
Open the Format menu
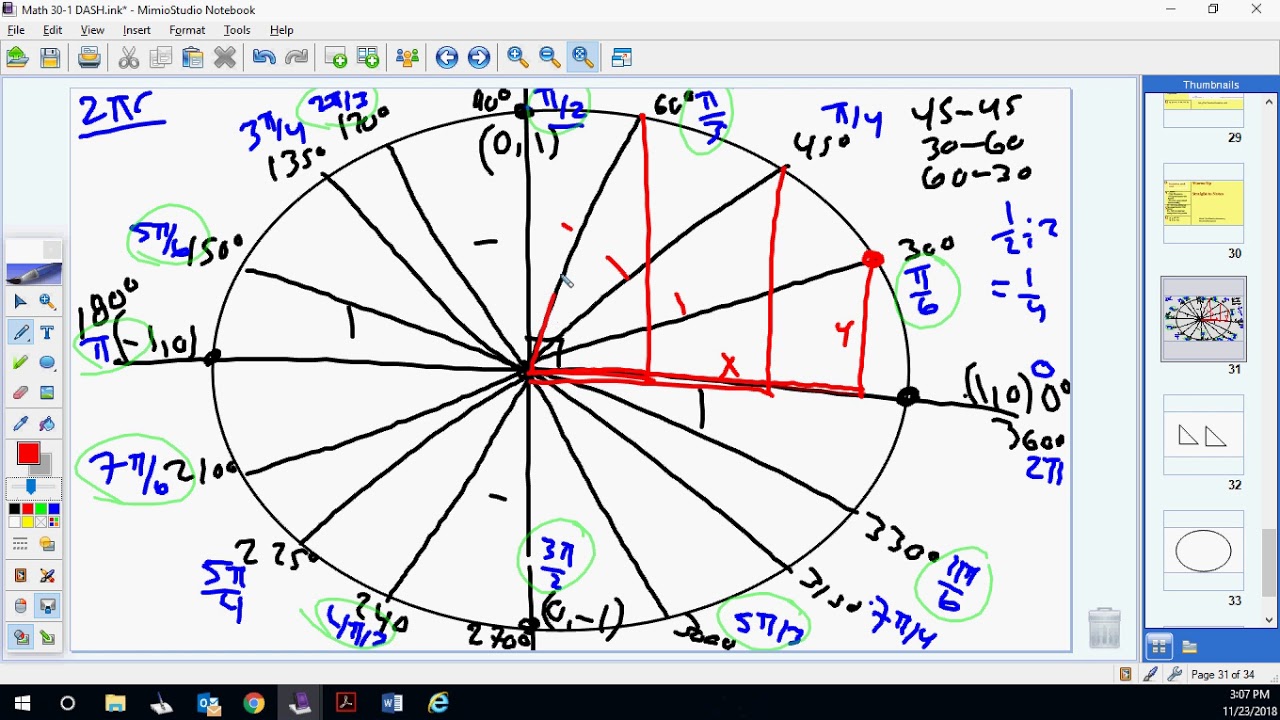click(x=187, y=30)
